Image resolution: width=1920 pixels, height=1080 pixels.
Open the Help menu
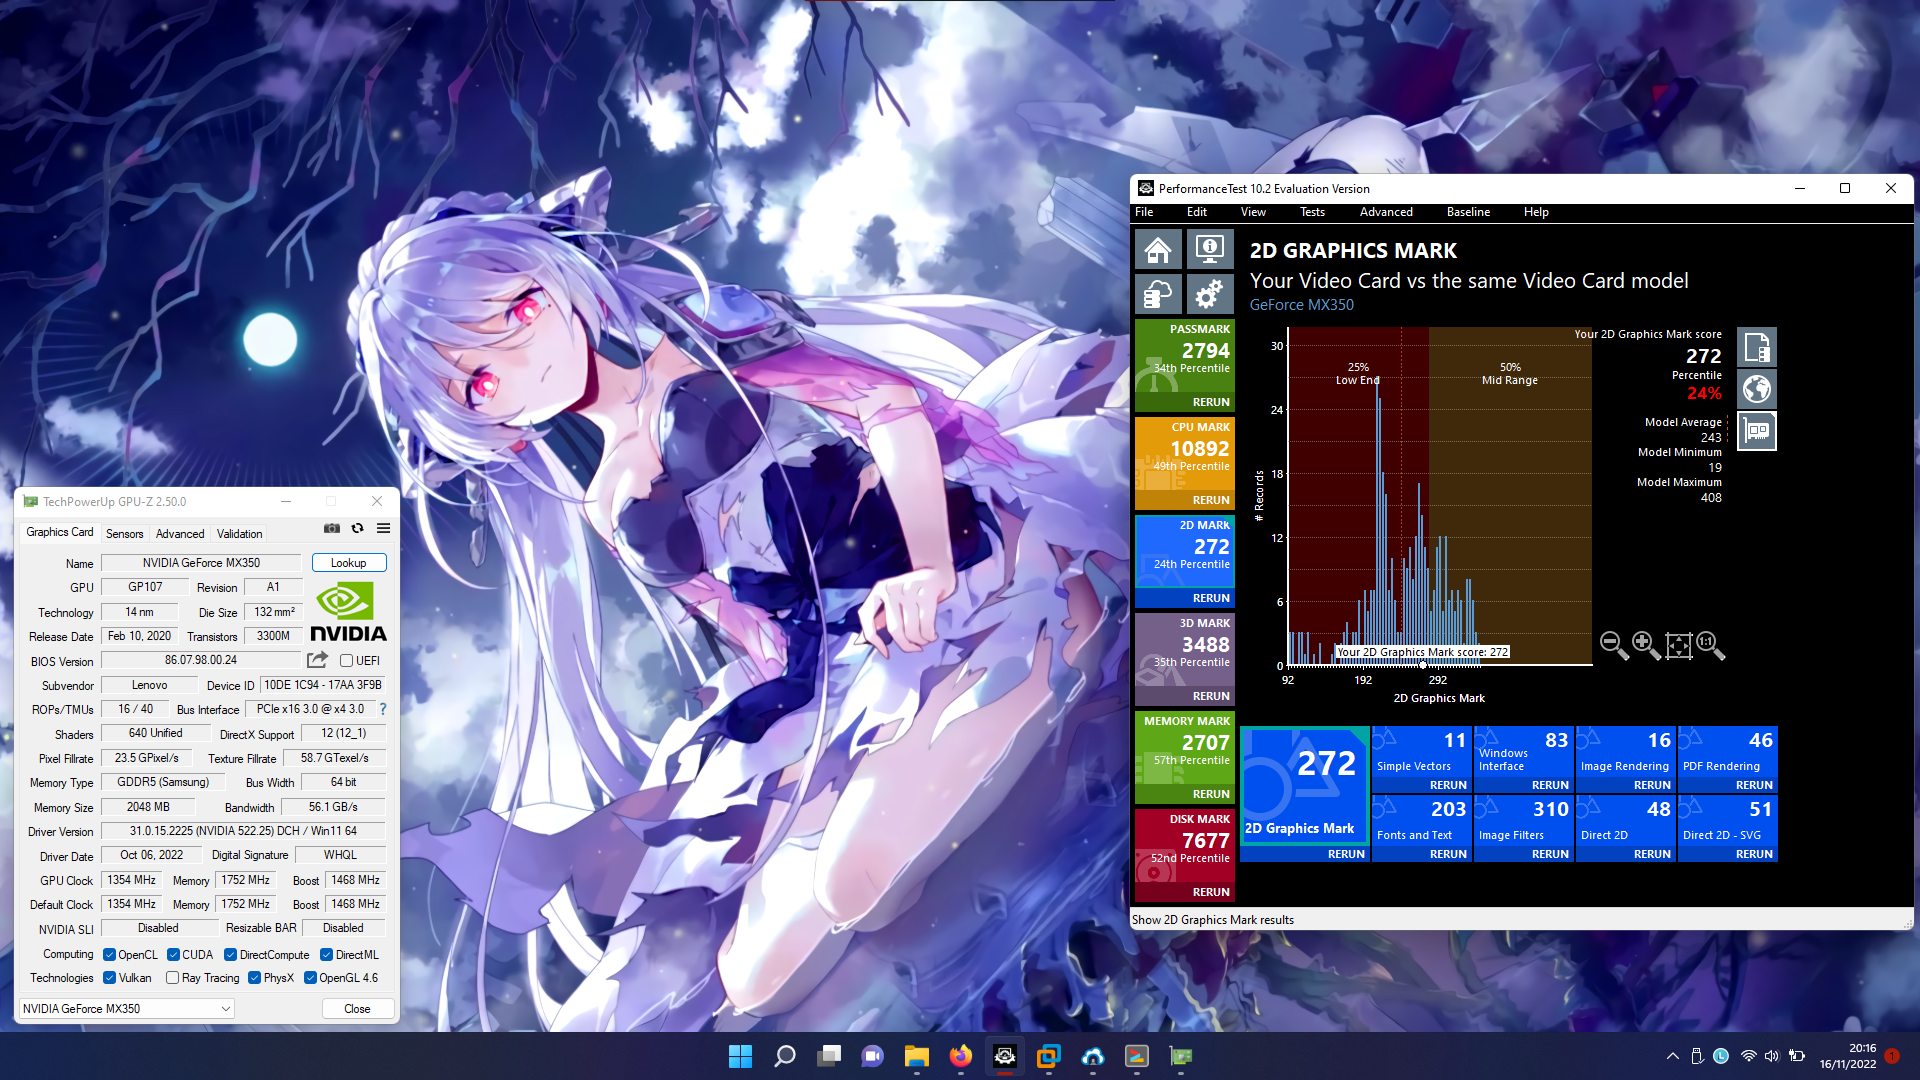[1536, 212]
